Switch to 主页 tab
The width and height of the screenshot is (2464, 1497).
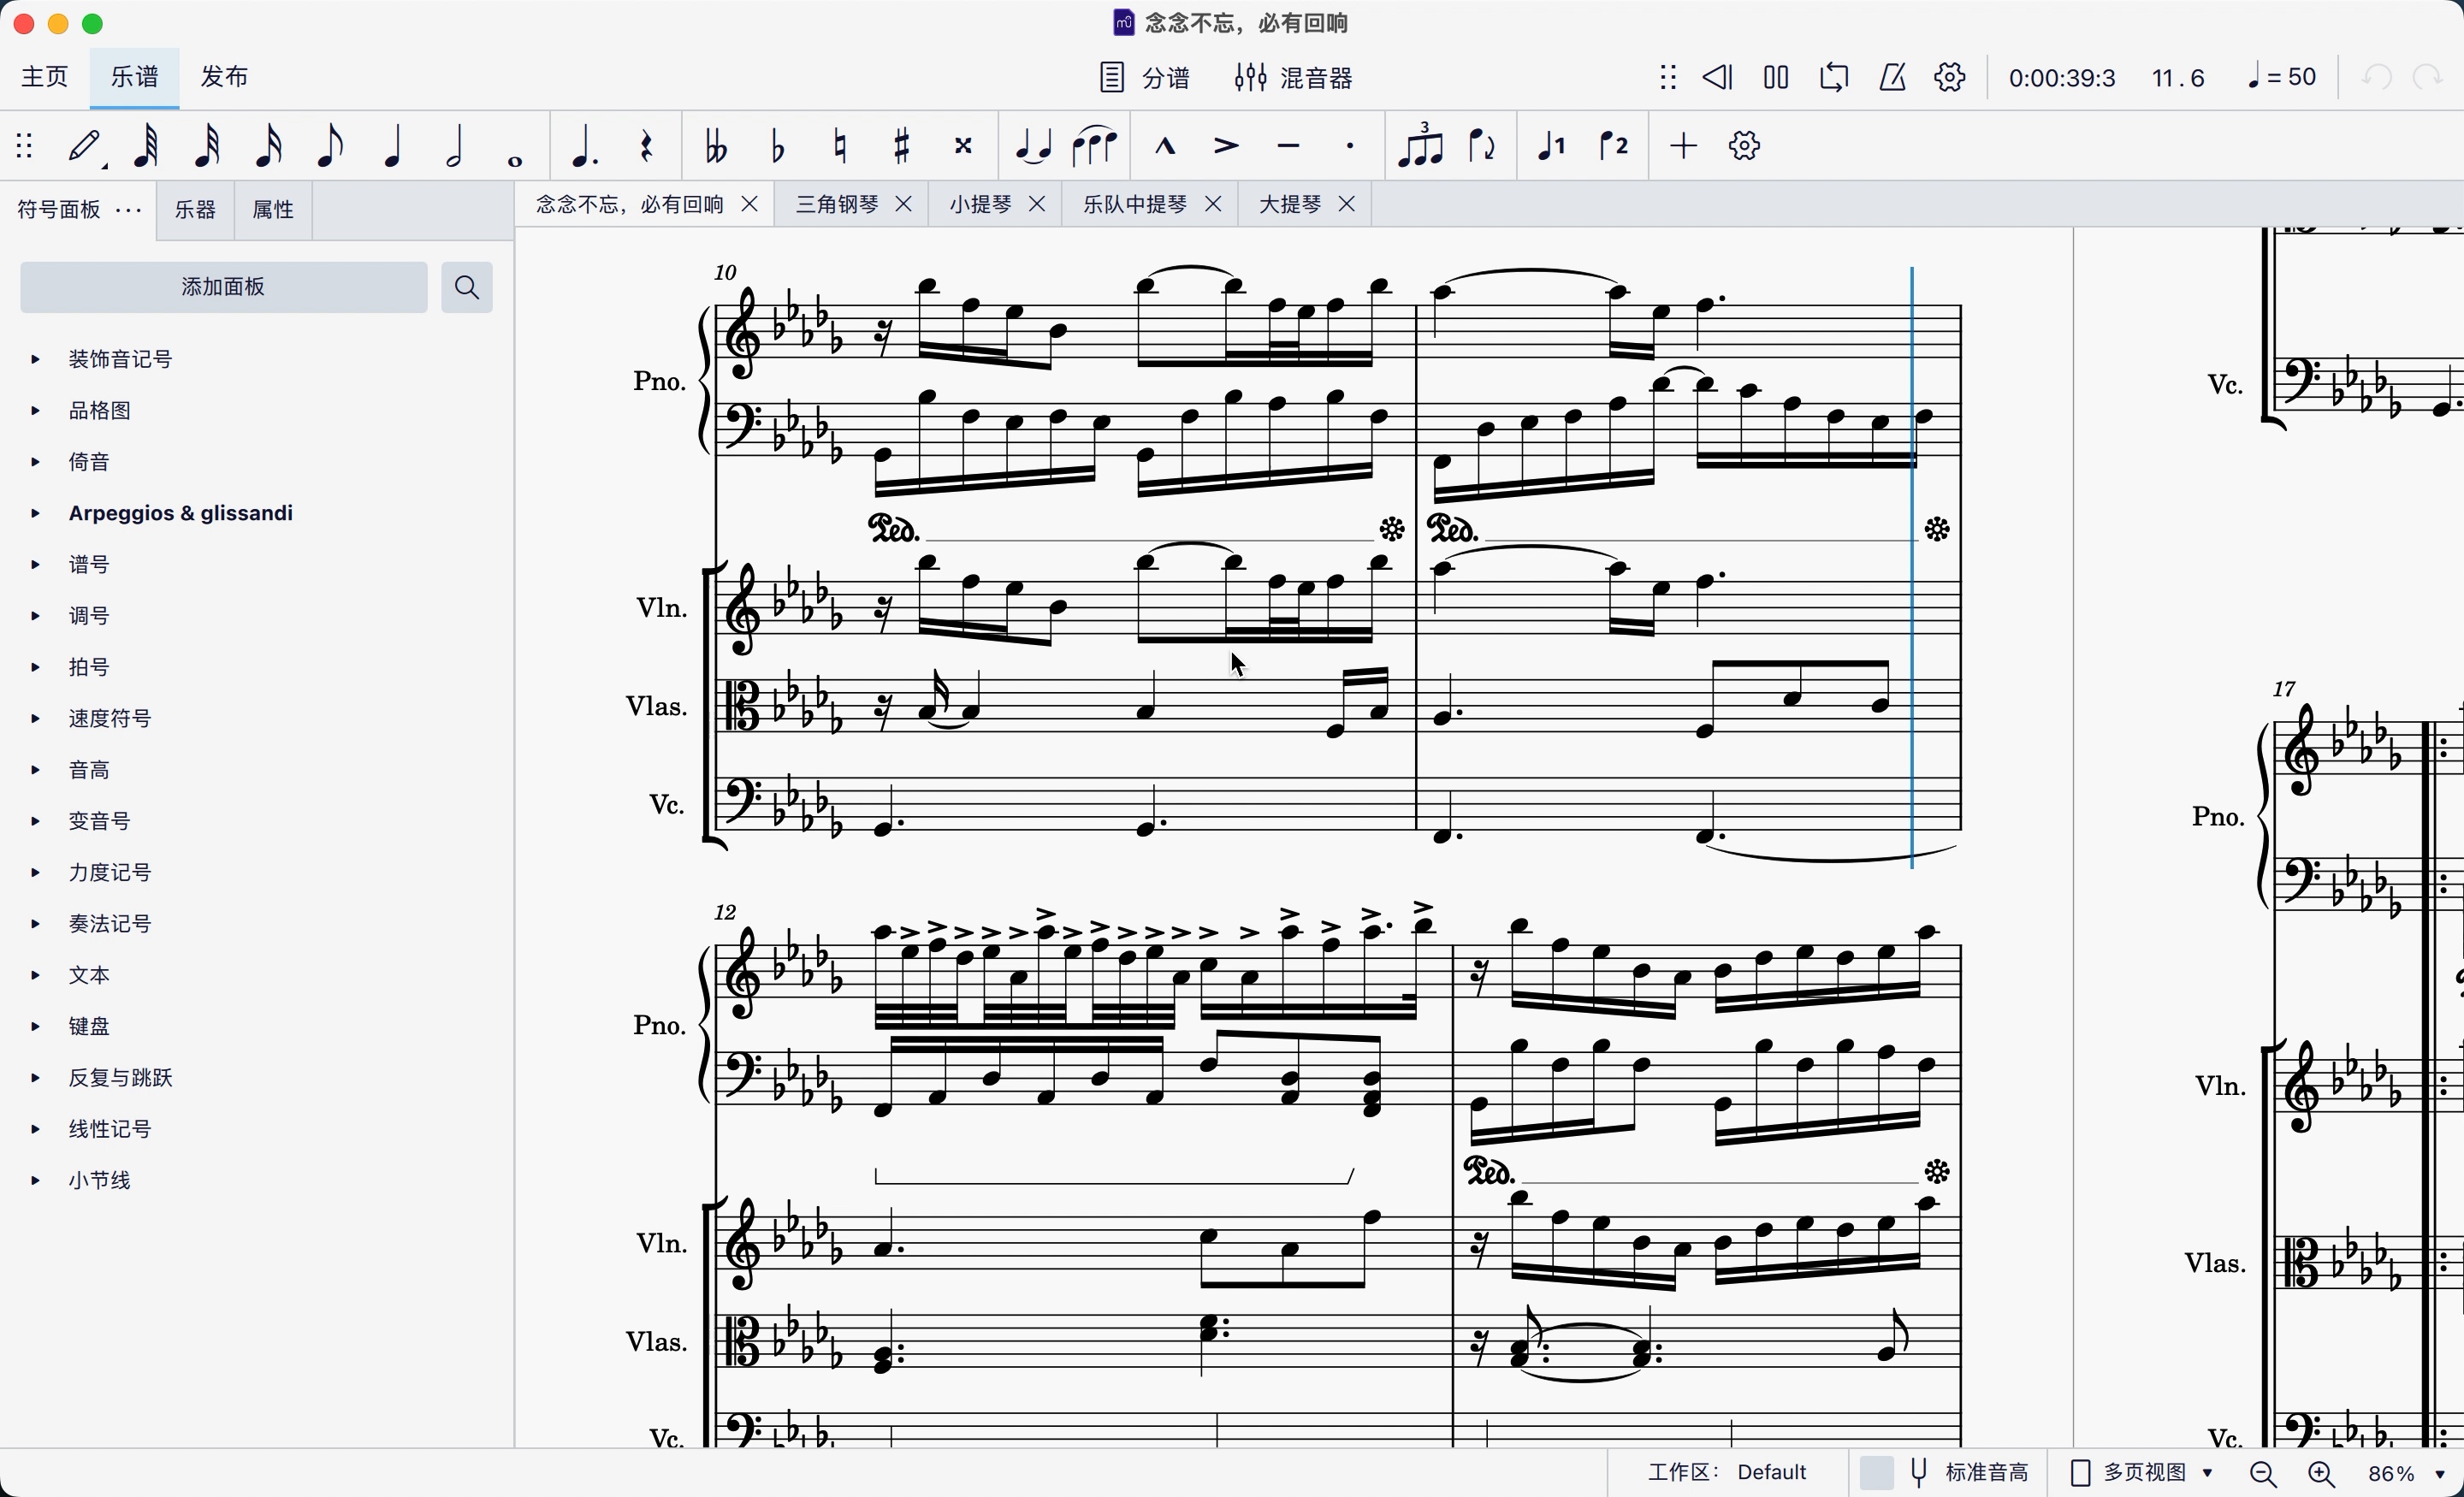pos(45,77)
